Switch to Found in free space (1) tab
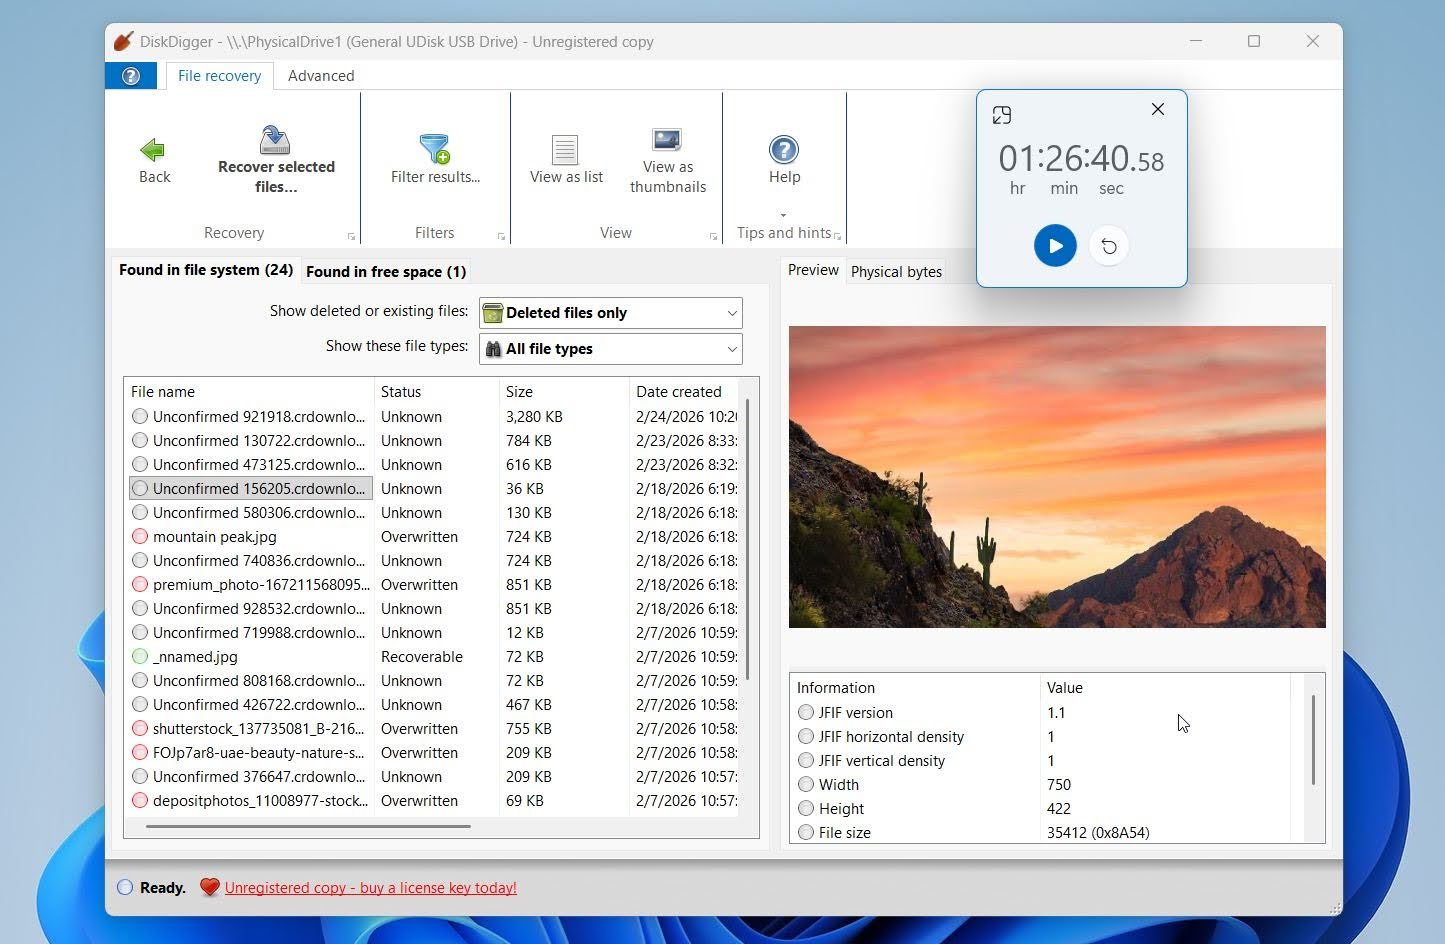Viewport: 1445px width, 944px height. coord(386,272)
